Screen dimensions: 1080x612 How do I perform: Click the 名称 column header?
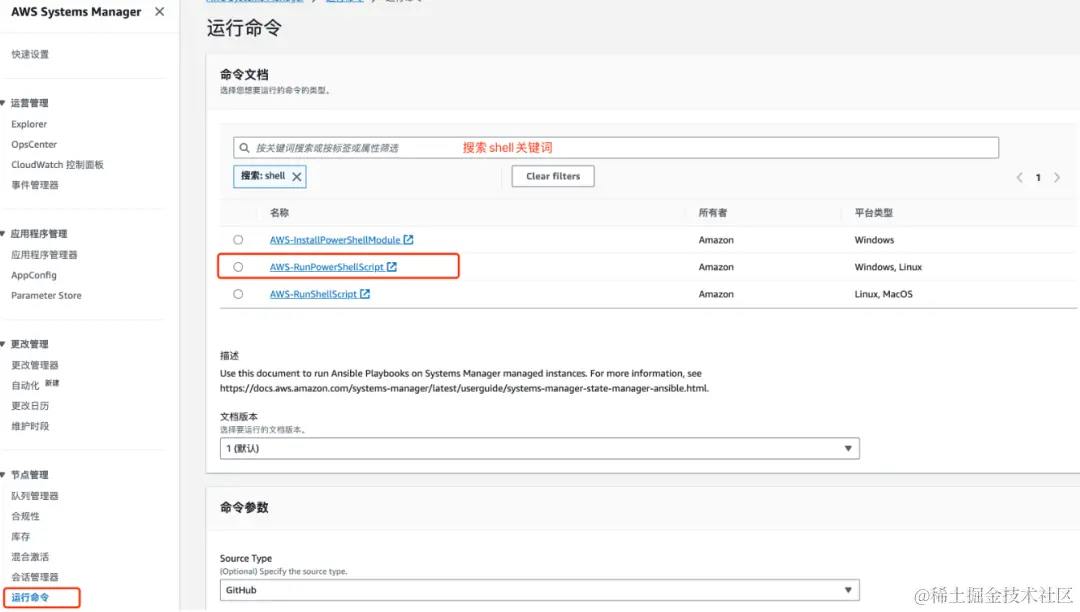[x=280, y=213]
